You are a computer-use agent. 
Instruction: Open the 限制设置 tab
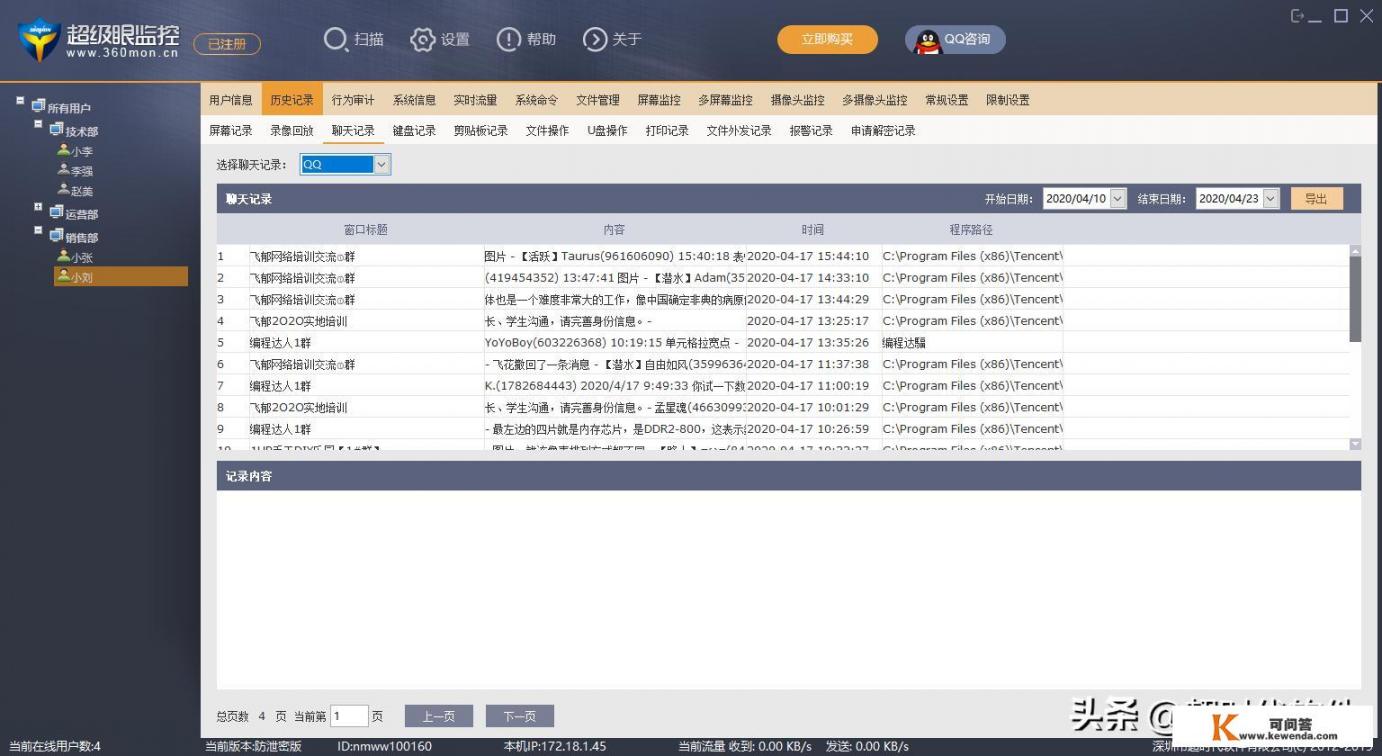click(x=1008, y=100)
